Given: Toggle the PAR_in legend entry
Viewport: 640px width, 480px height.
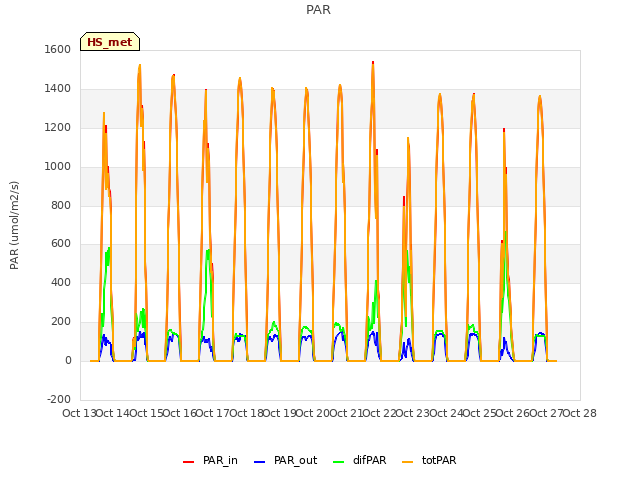Looking at the screenshot, I should coord(210,460).
